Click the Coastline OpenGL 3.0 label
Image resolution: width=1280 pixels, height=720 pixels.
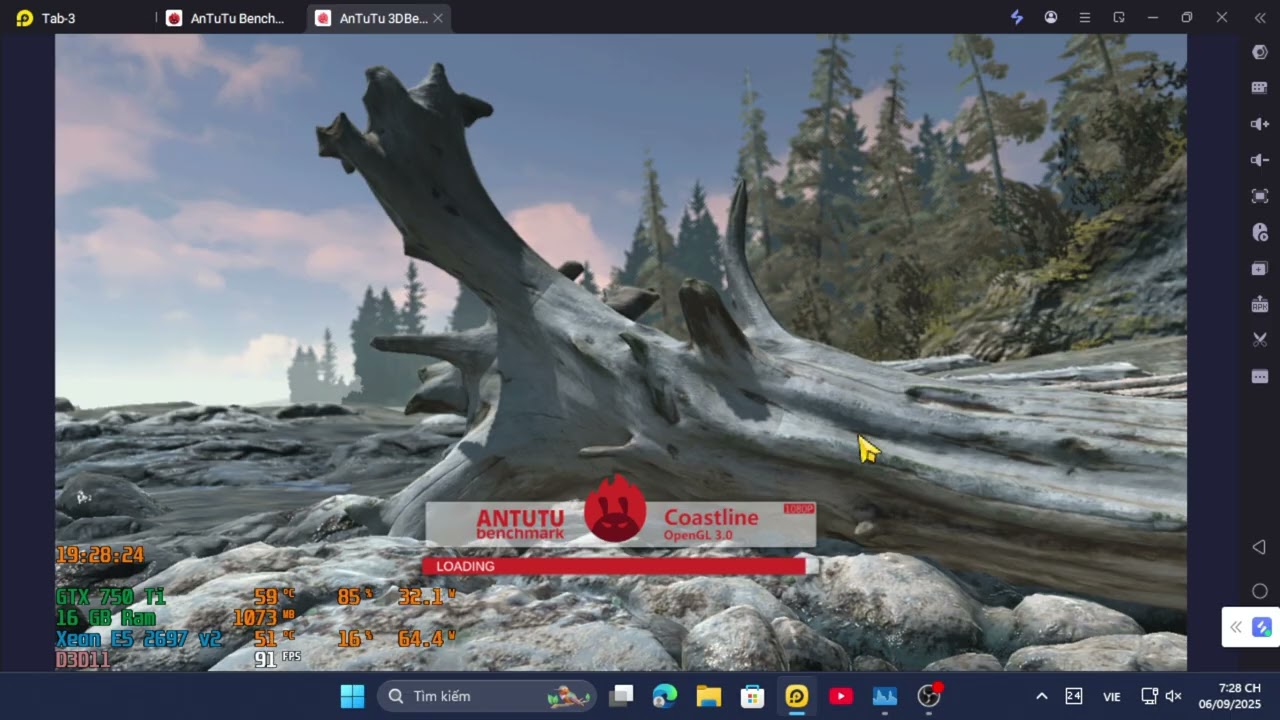[x=711, y=524]
